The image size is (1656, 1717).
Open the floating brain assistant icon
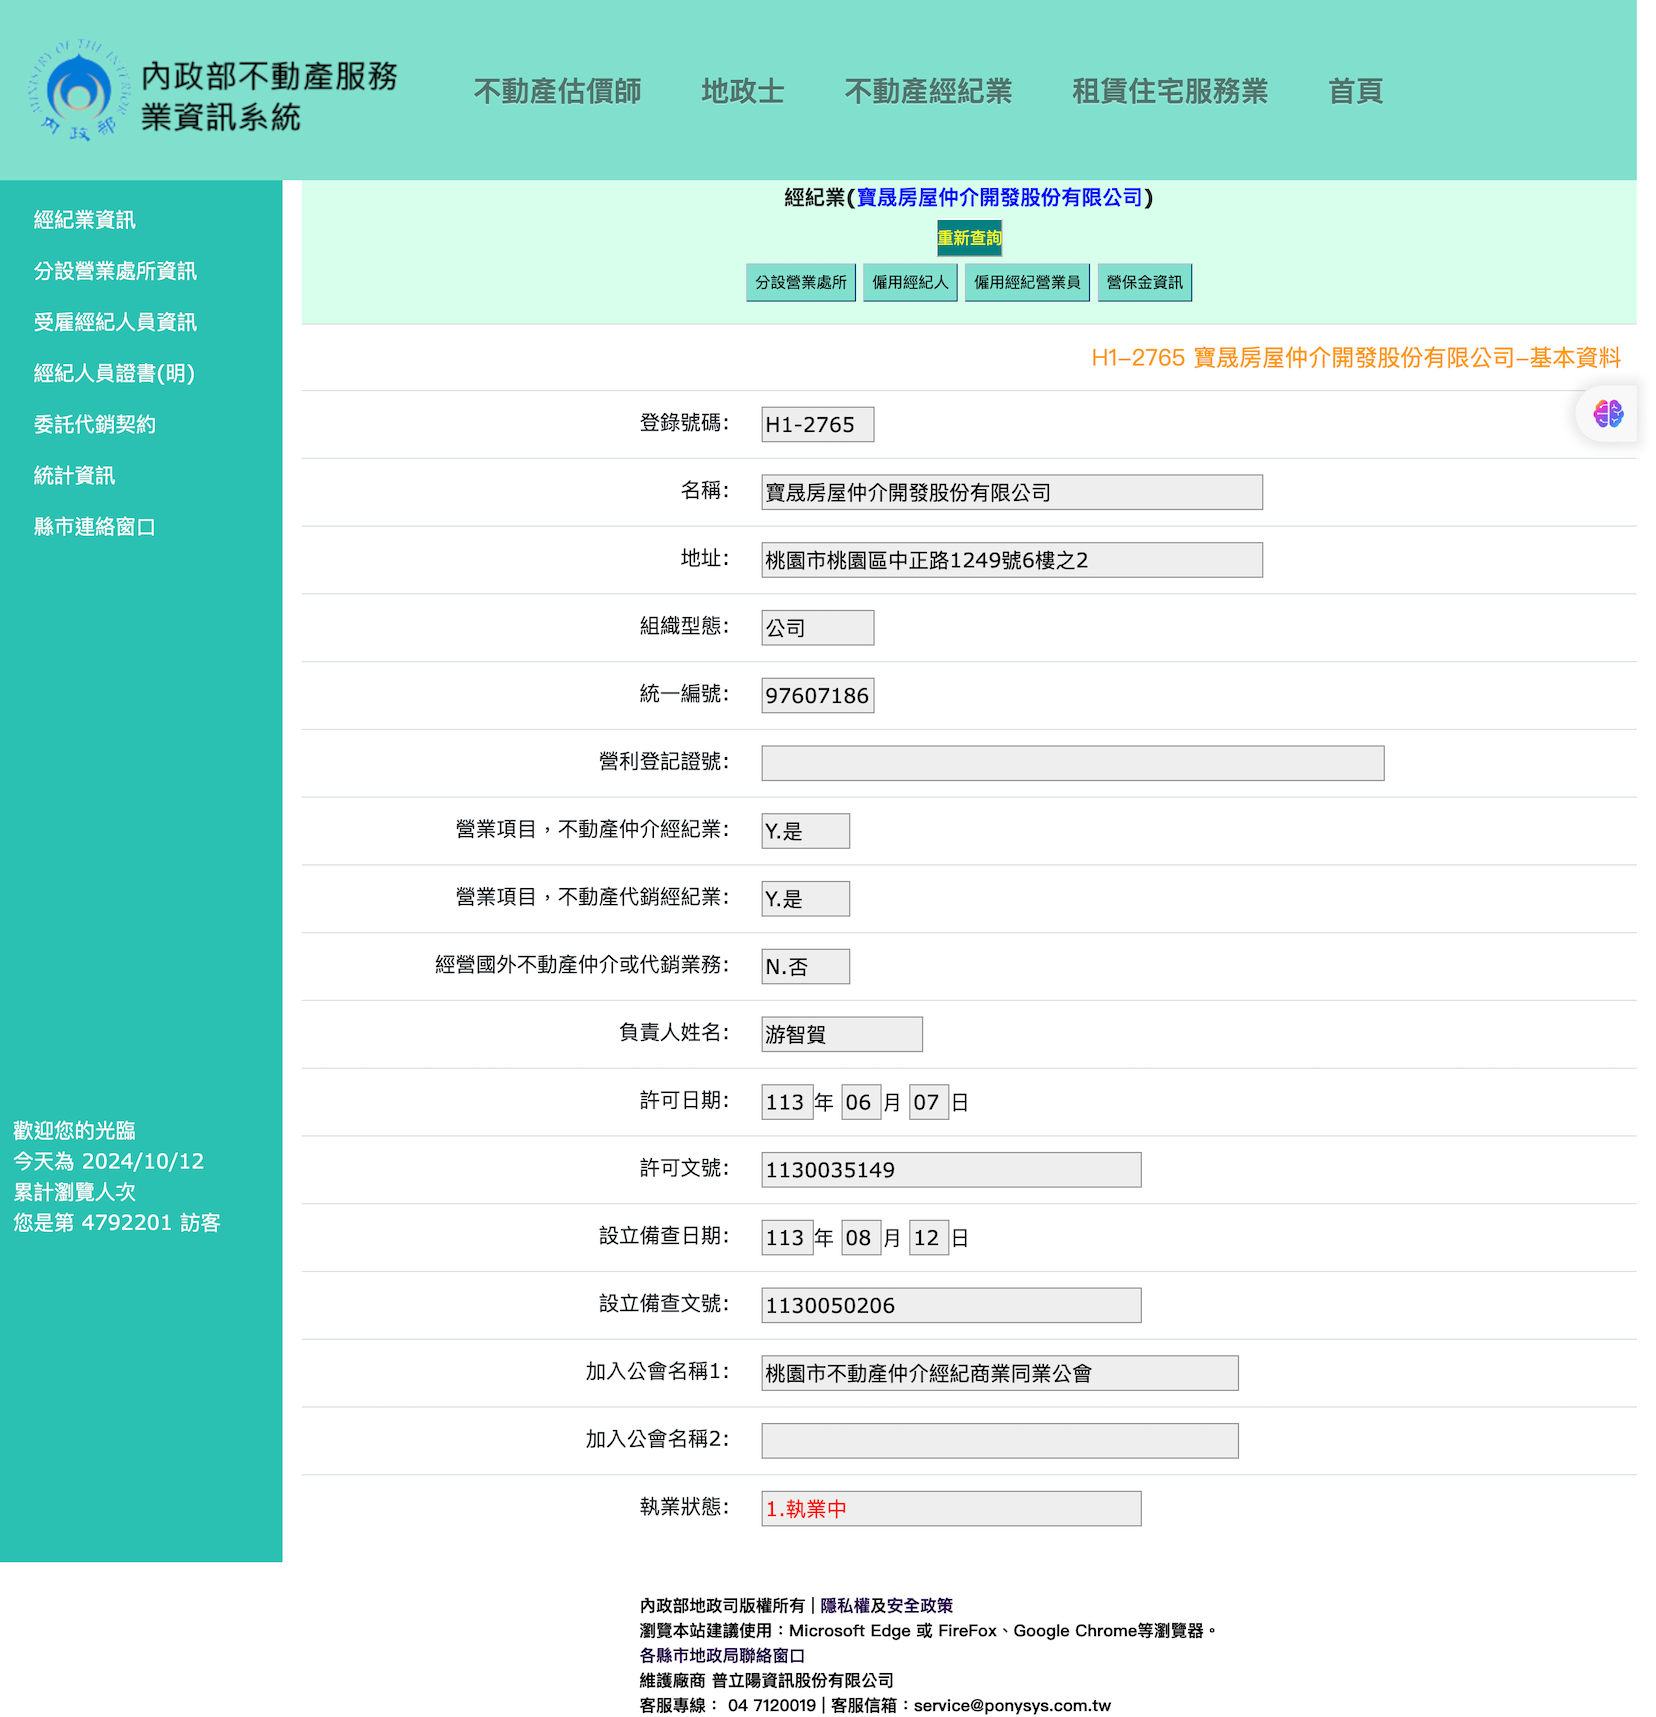pyautogui.click(x=1608, y=414)
